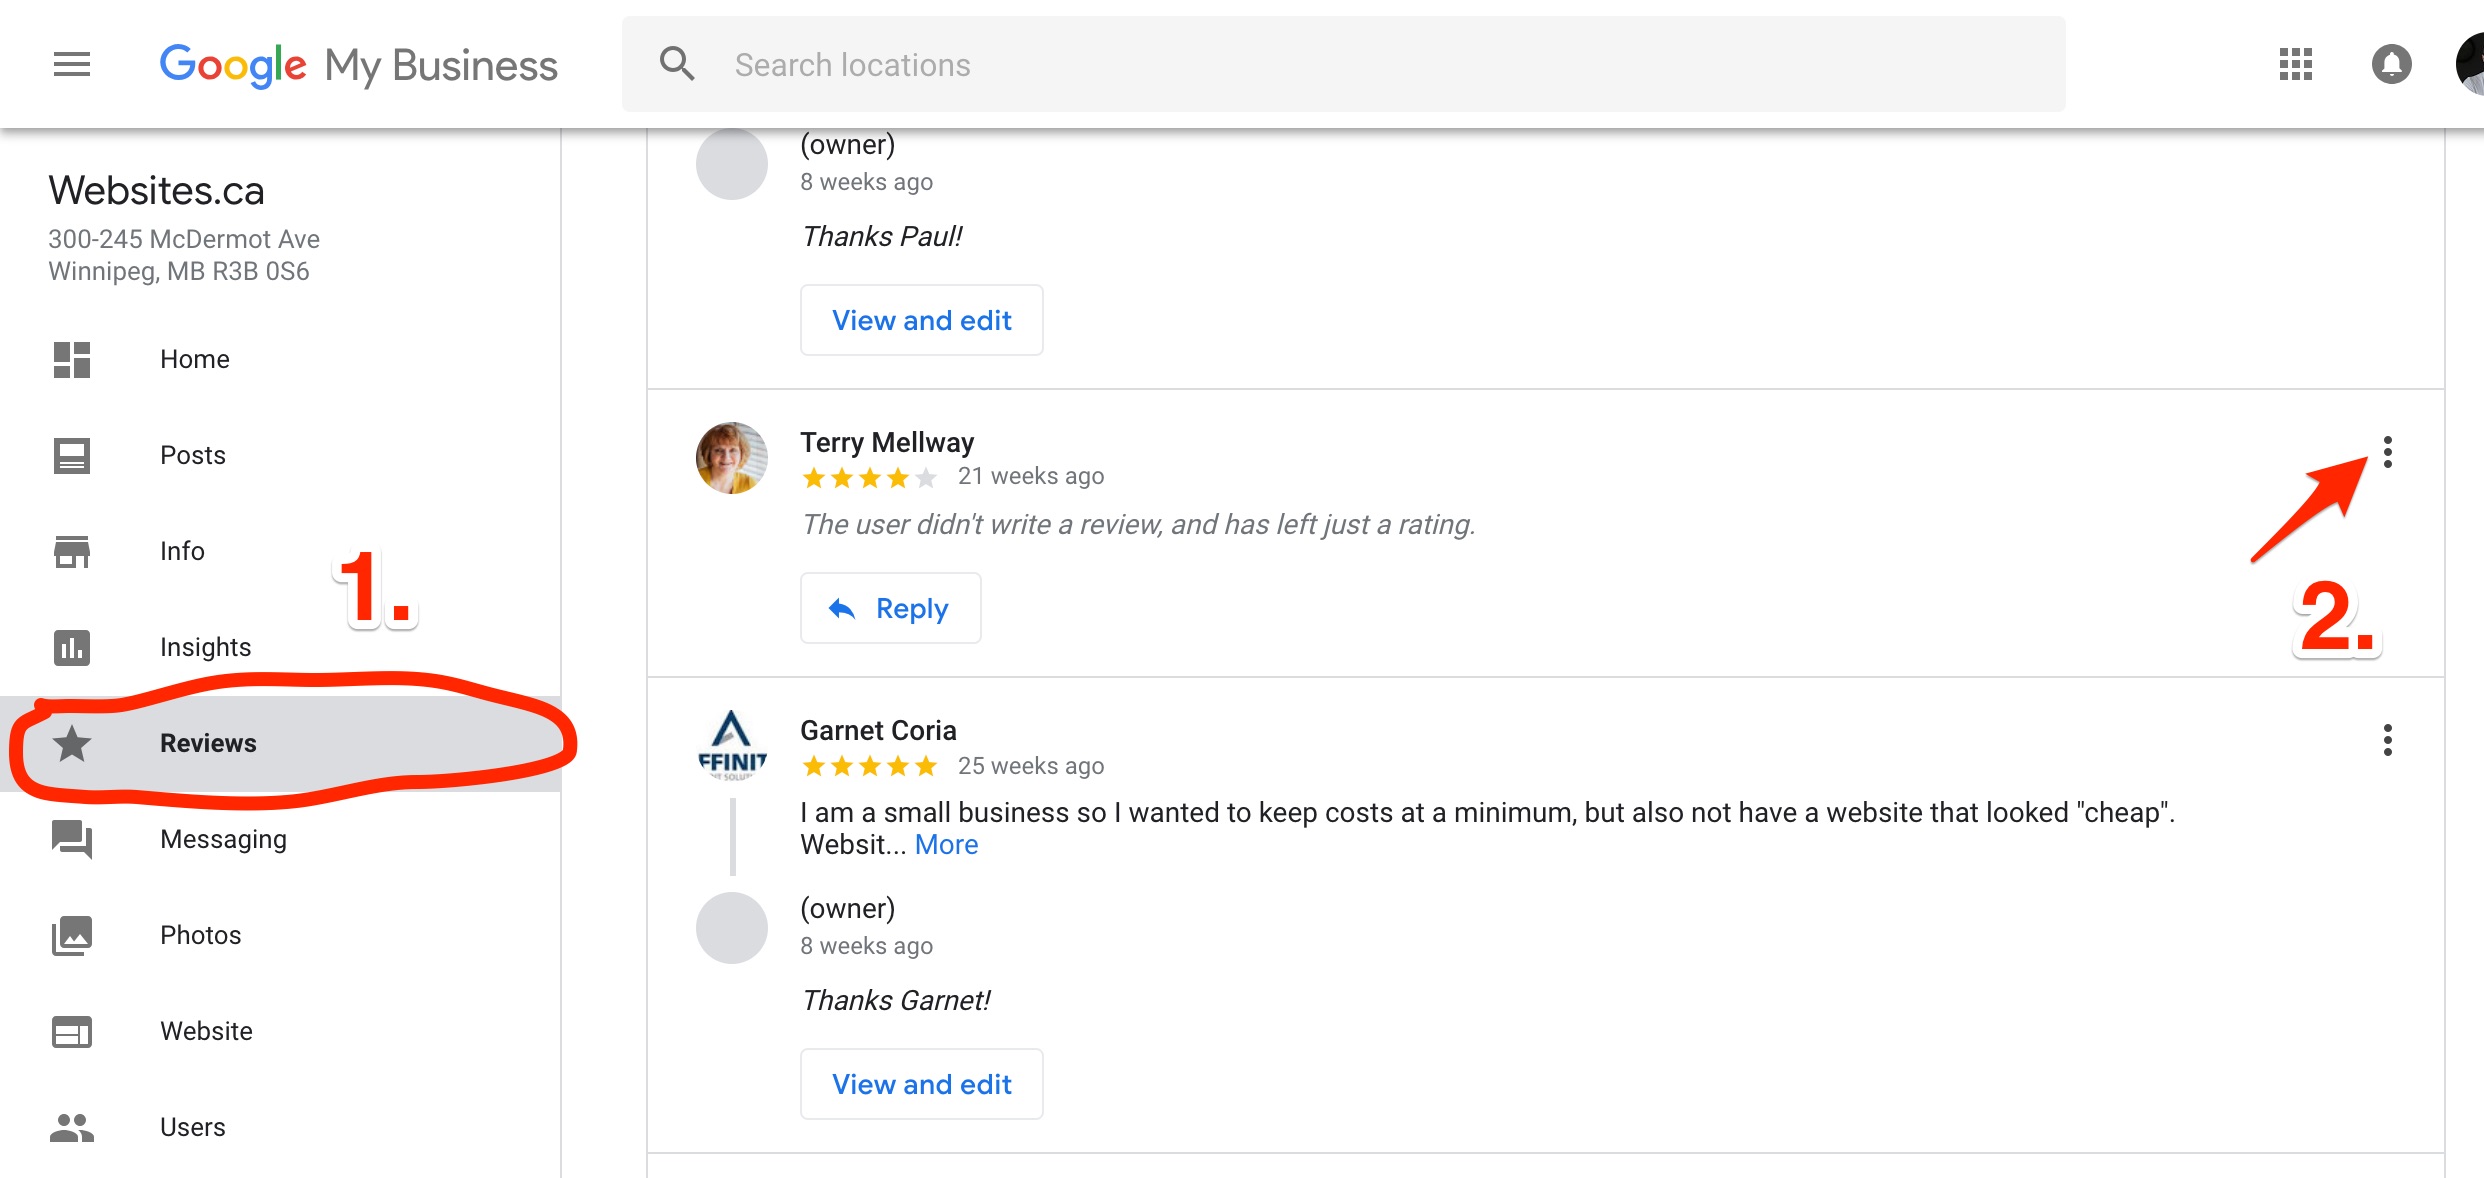Click Garnet Coria's five-star rating
This screenshot has height=1178, width=2484.
click(869, 766)
